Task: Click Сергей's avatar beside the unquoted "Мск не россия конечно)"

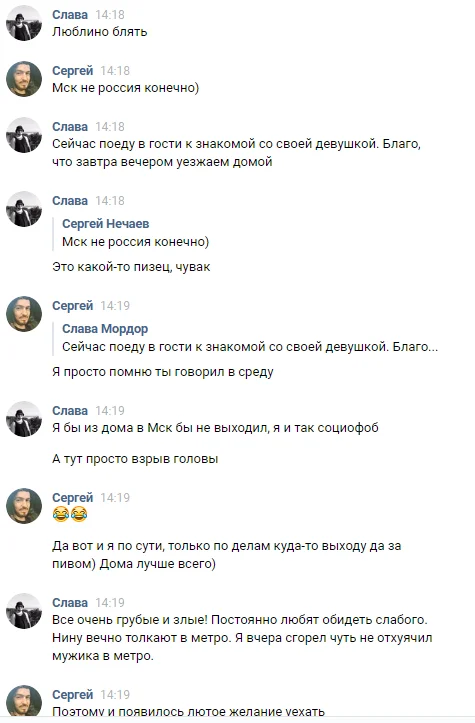Action: pyautogui.click(x=24, y=79)
